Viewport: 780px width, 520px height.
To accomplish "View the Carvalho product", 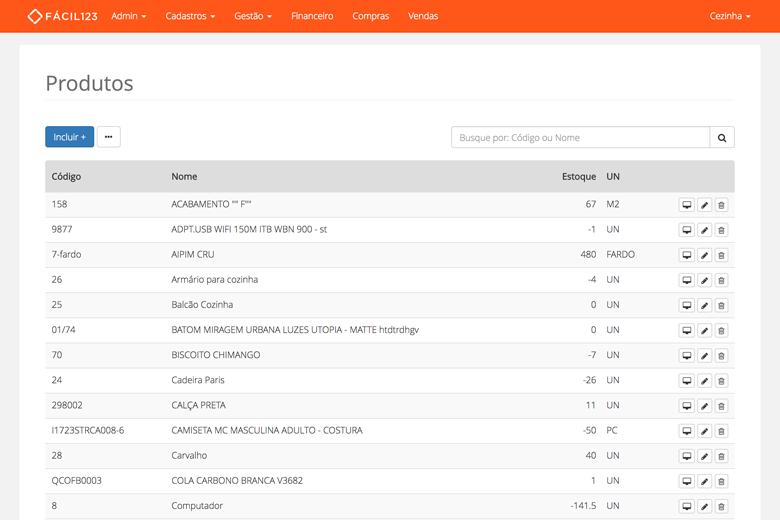I will coord(686,456).
